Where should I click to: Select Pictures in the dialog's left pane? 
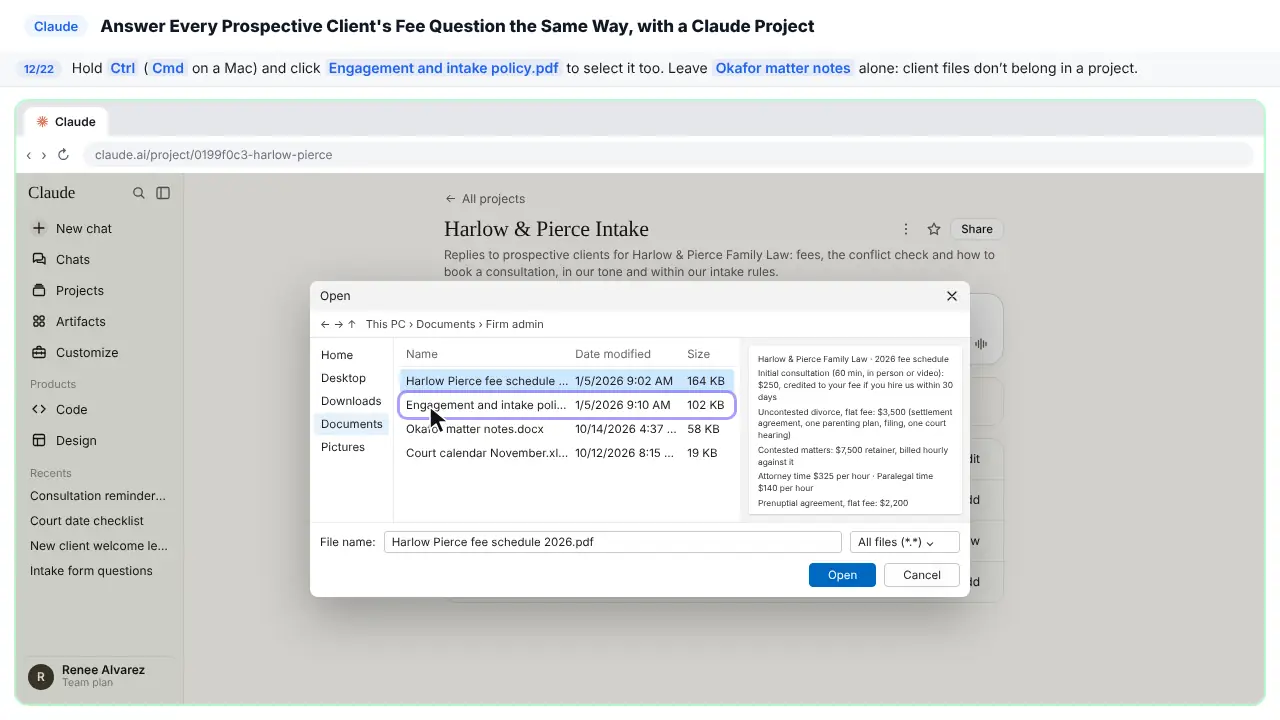(x=352, y=447)
